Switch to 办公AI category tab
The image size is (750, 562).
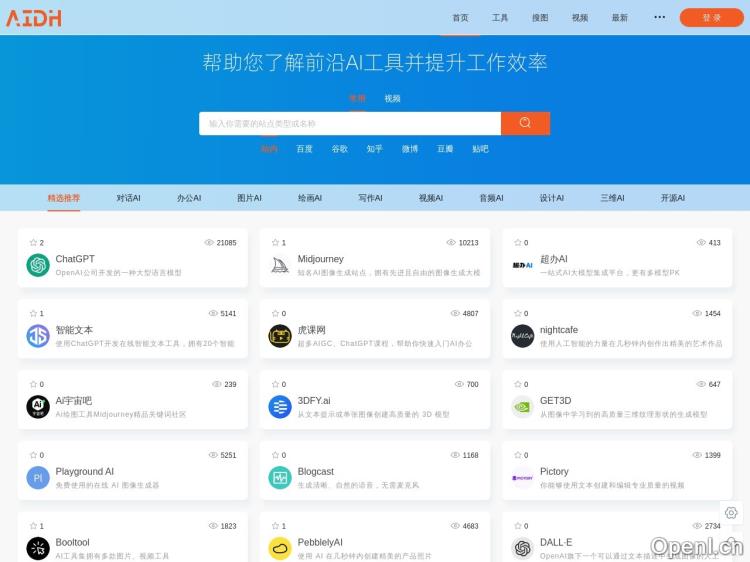[189, 198]
